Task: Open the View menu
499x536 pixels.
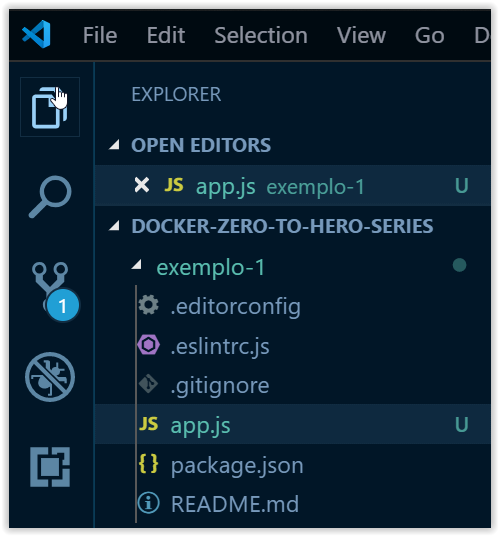Action: (x=361, y=35)
